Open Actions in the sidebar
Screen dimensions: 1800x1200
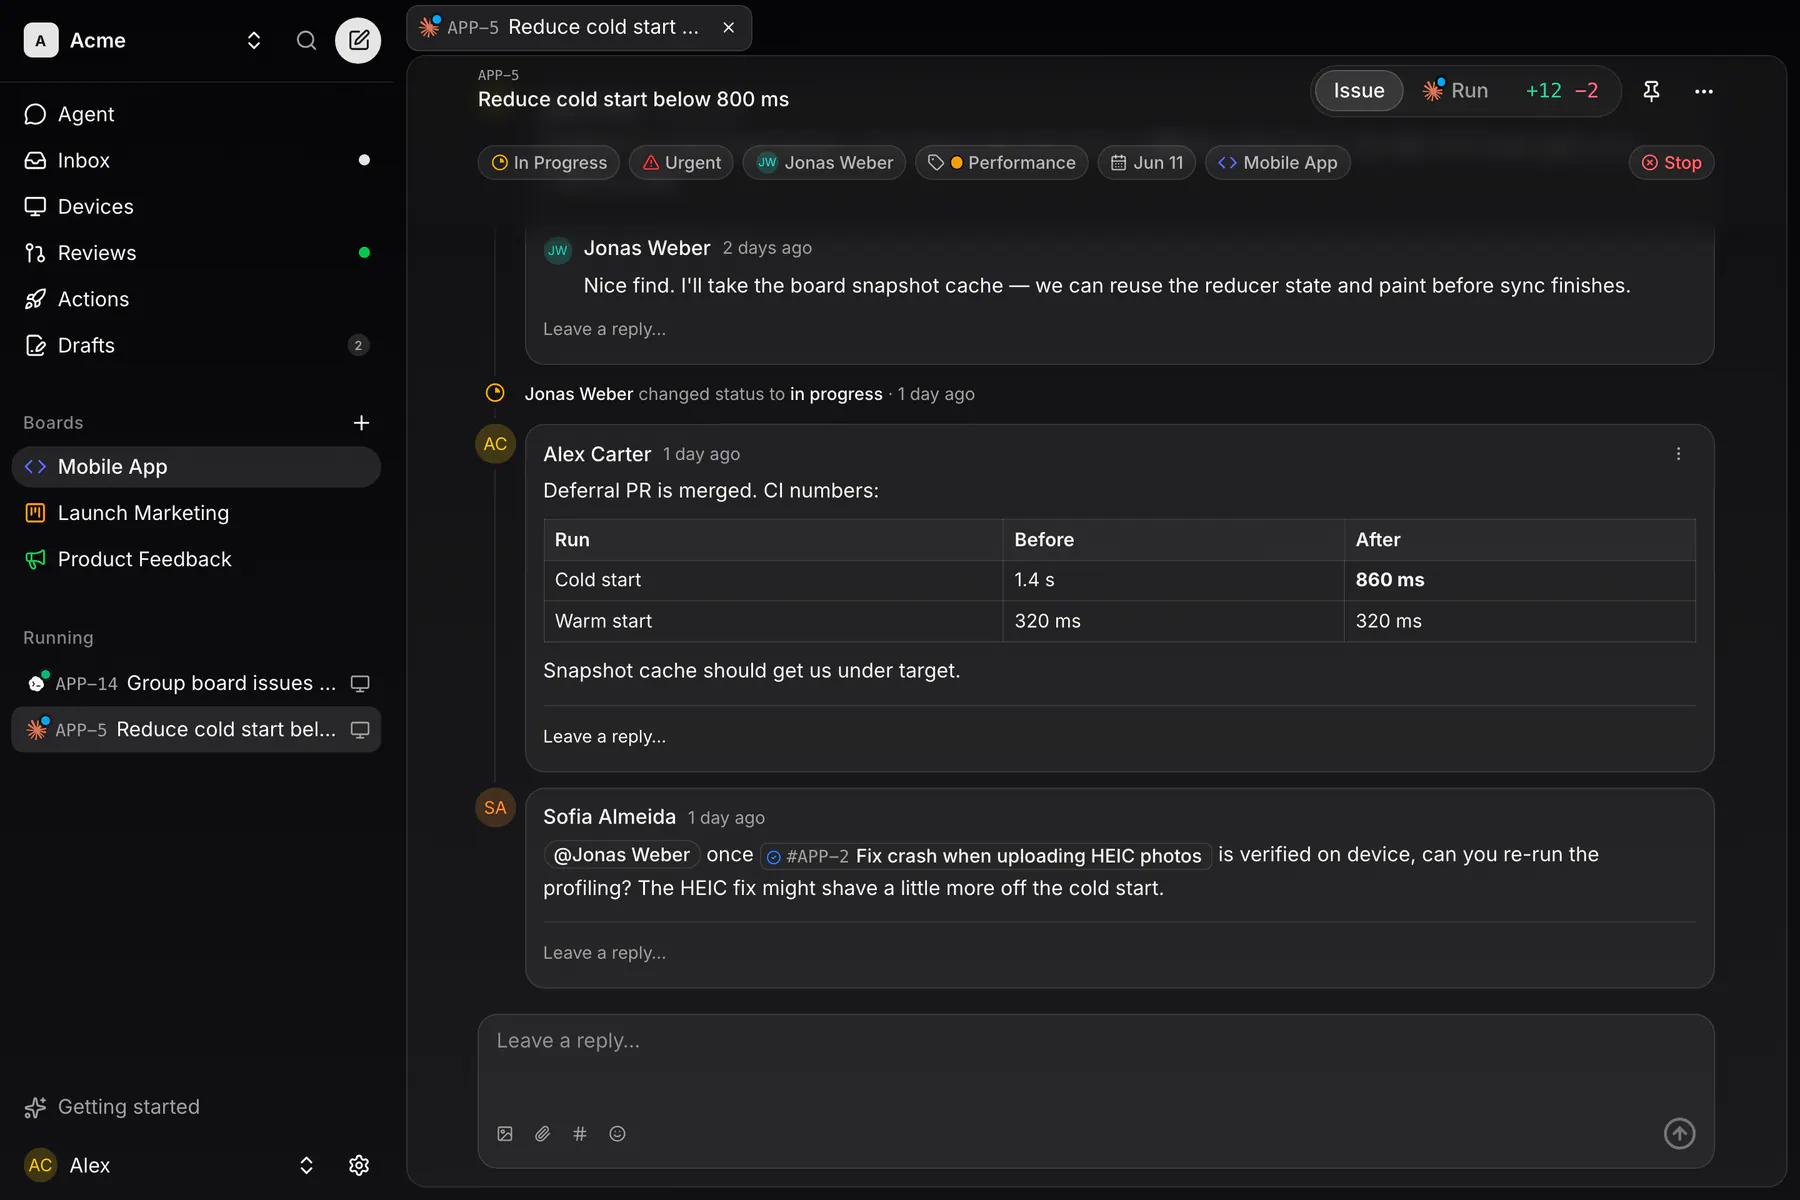[196, 299]
